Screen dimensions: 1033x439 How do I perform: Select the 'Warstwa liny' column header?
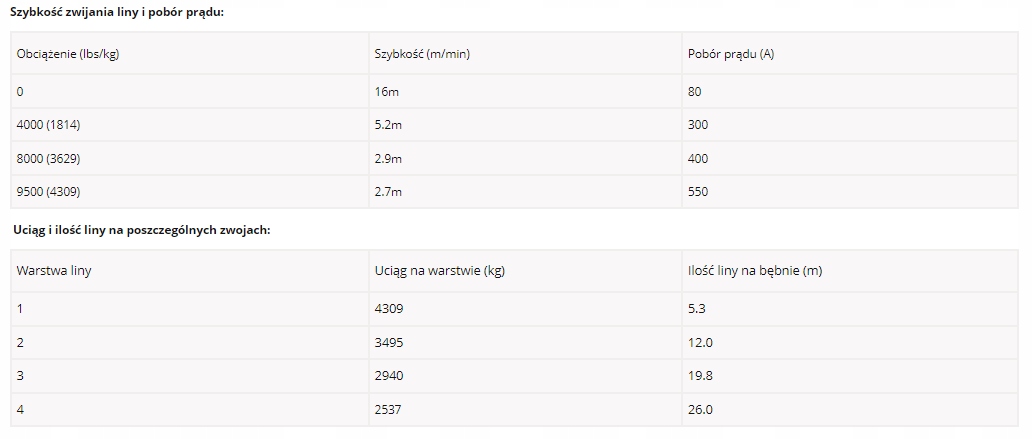pos(55,271)
